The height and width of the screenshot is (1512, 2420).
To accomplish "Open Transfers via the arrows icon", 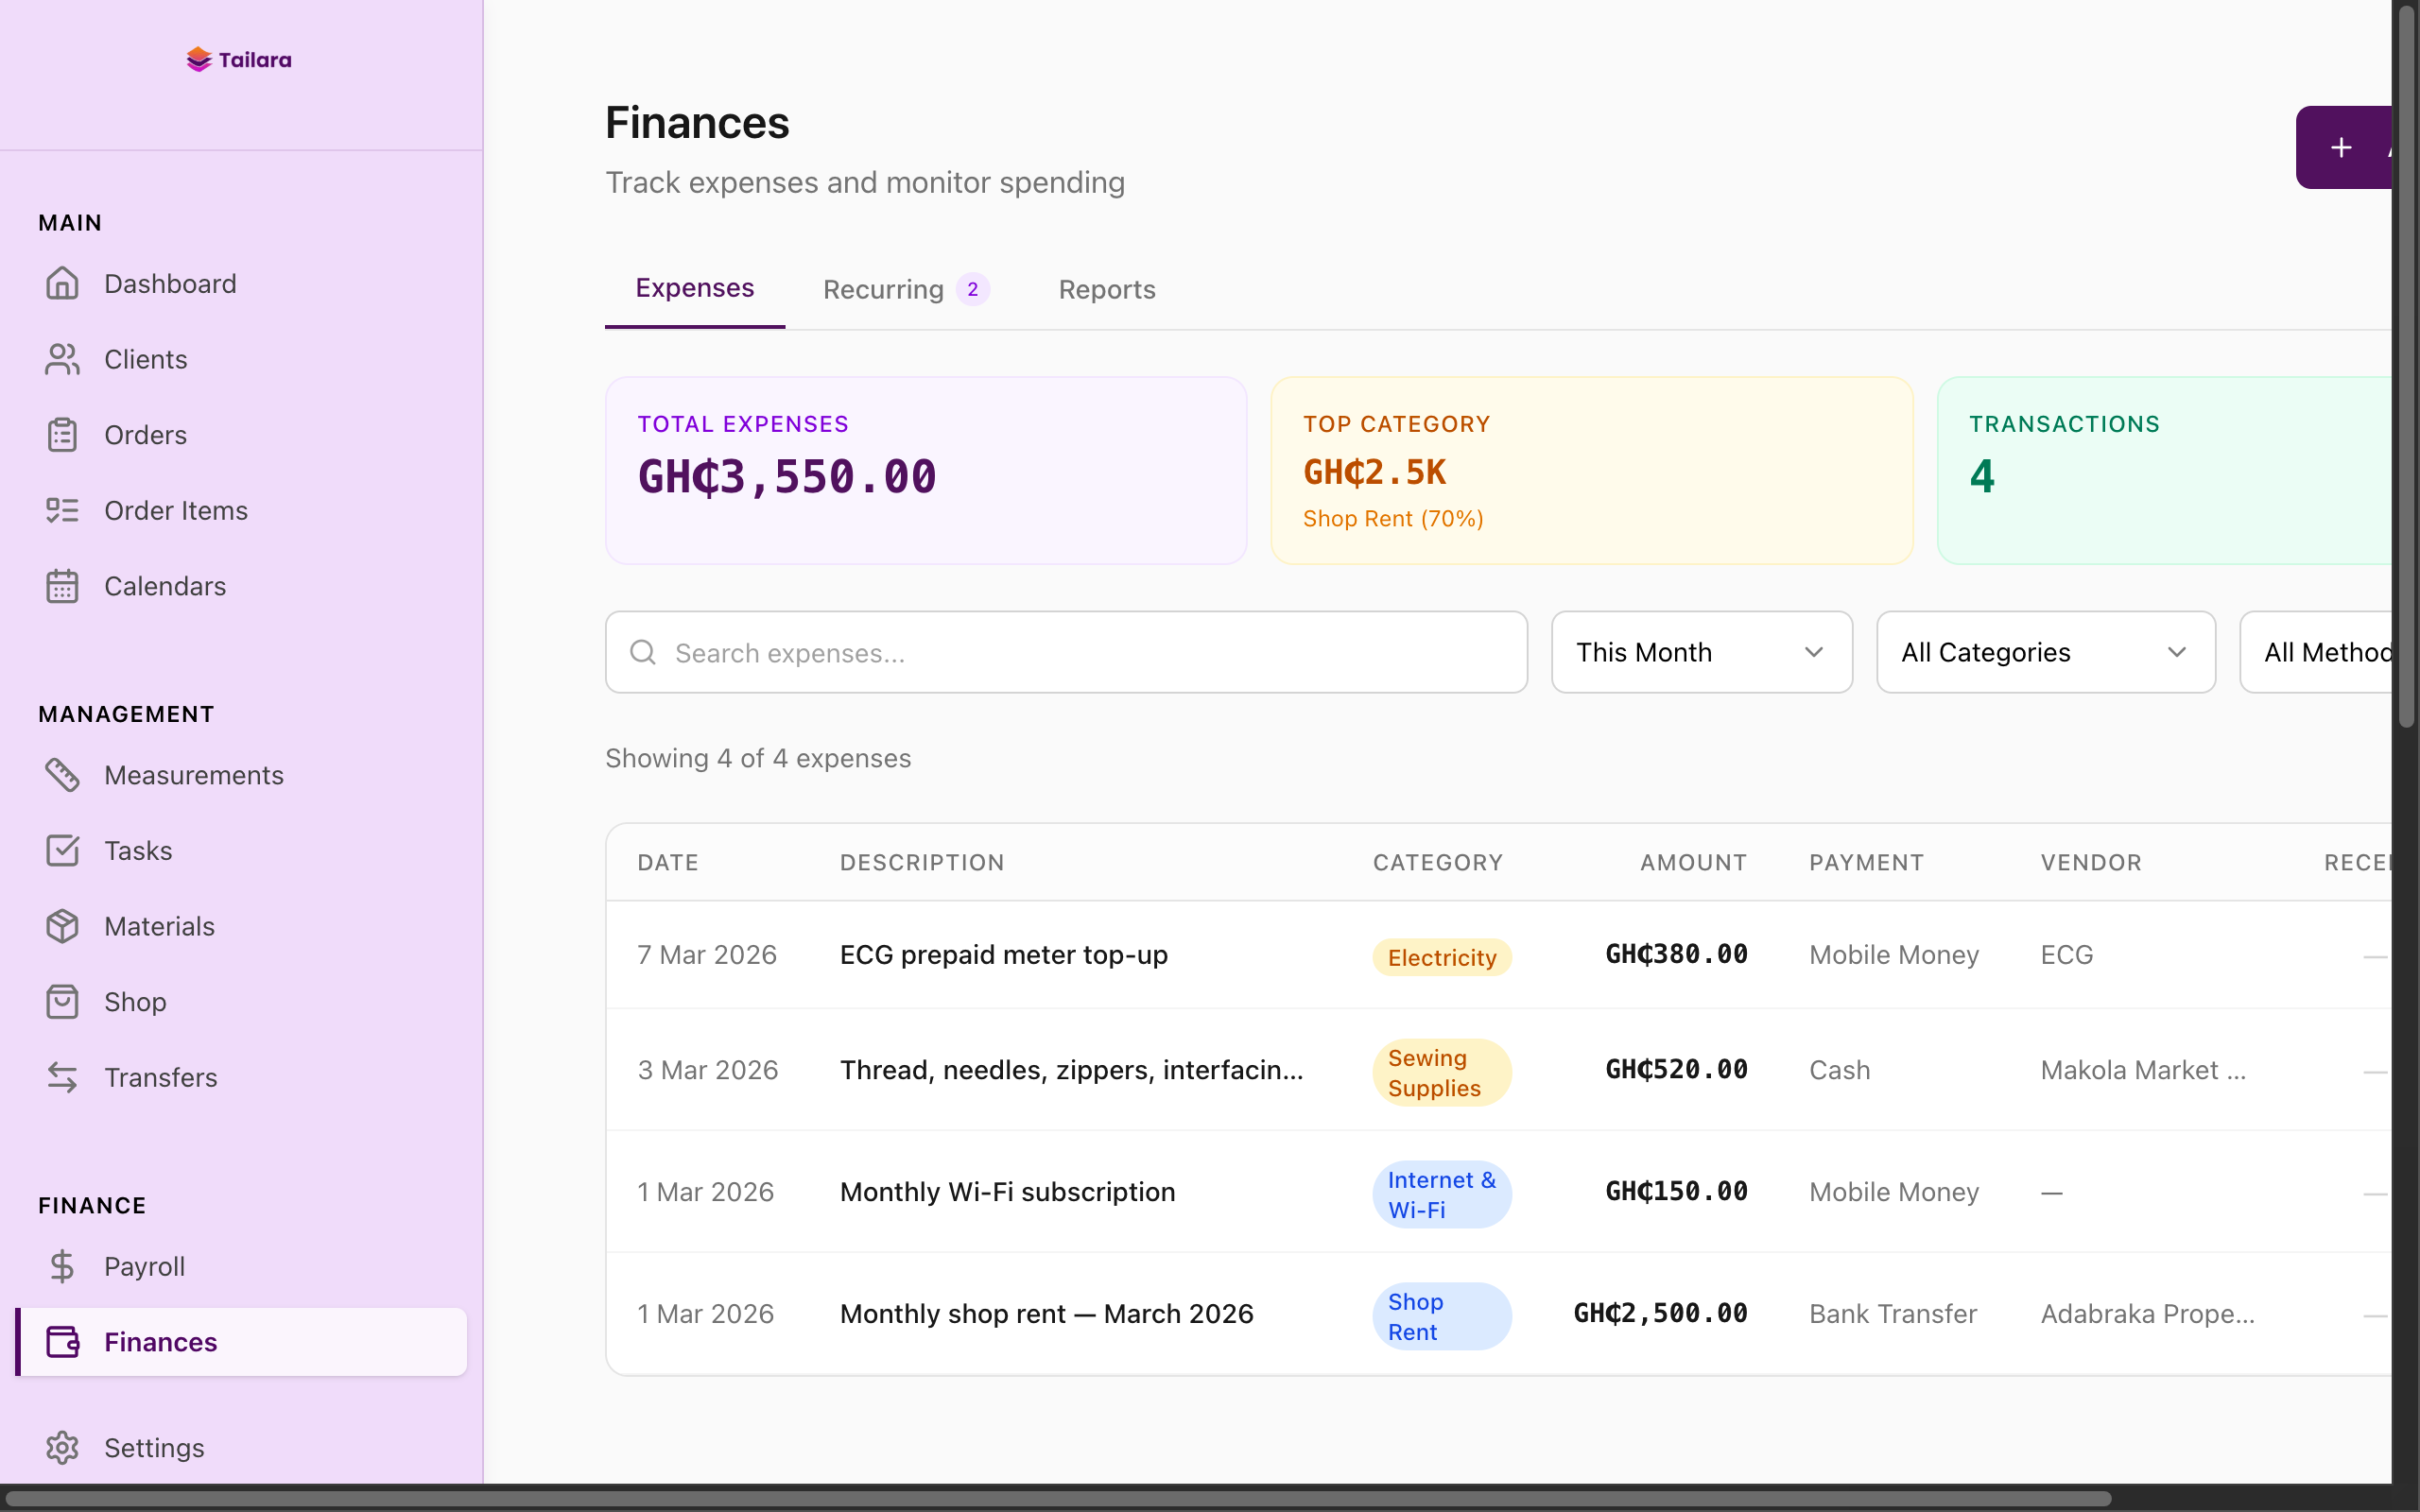I will coord(63,1077).
